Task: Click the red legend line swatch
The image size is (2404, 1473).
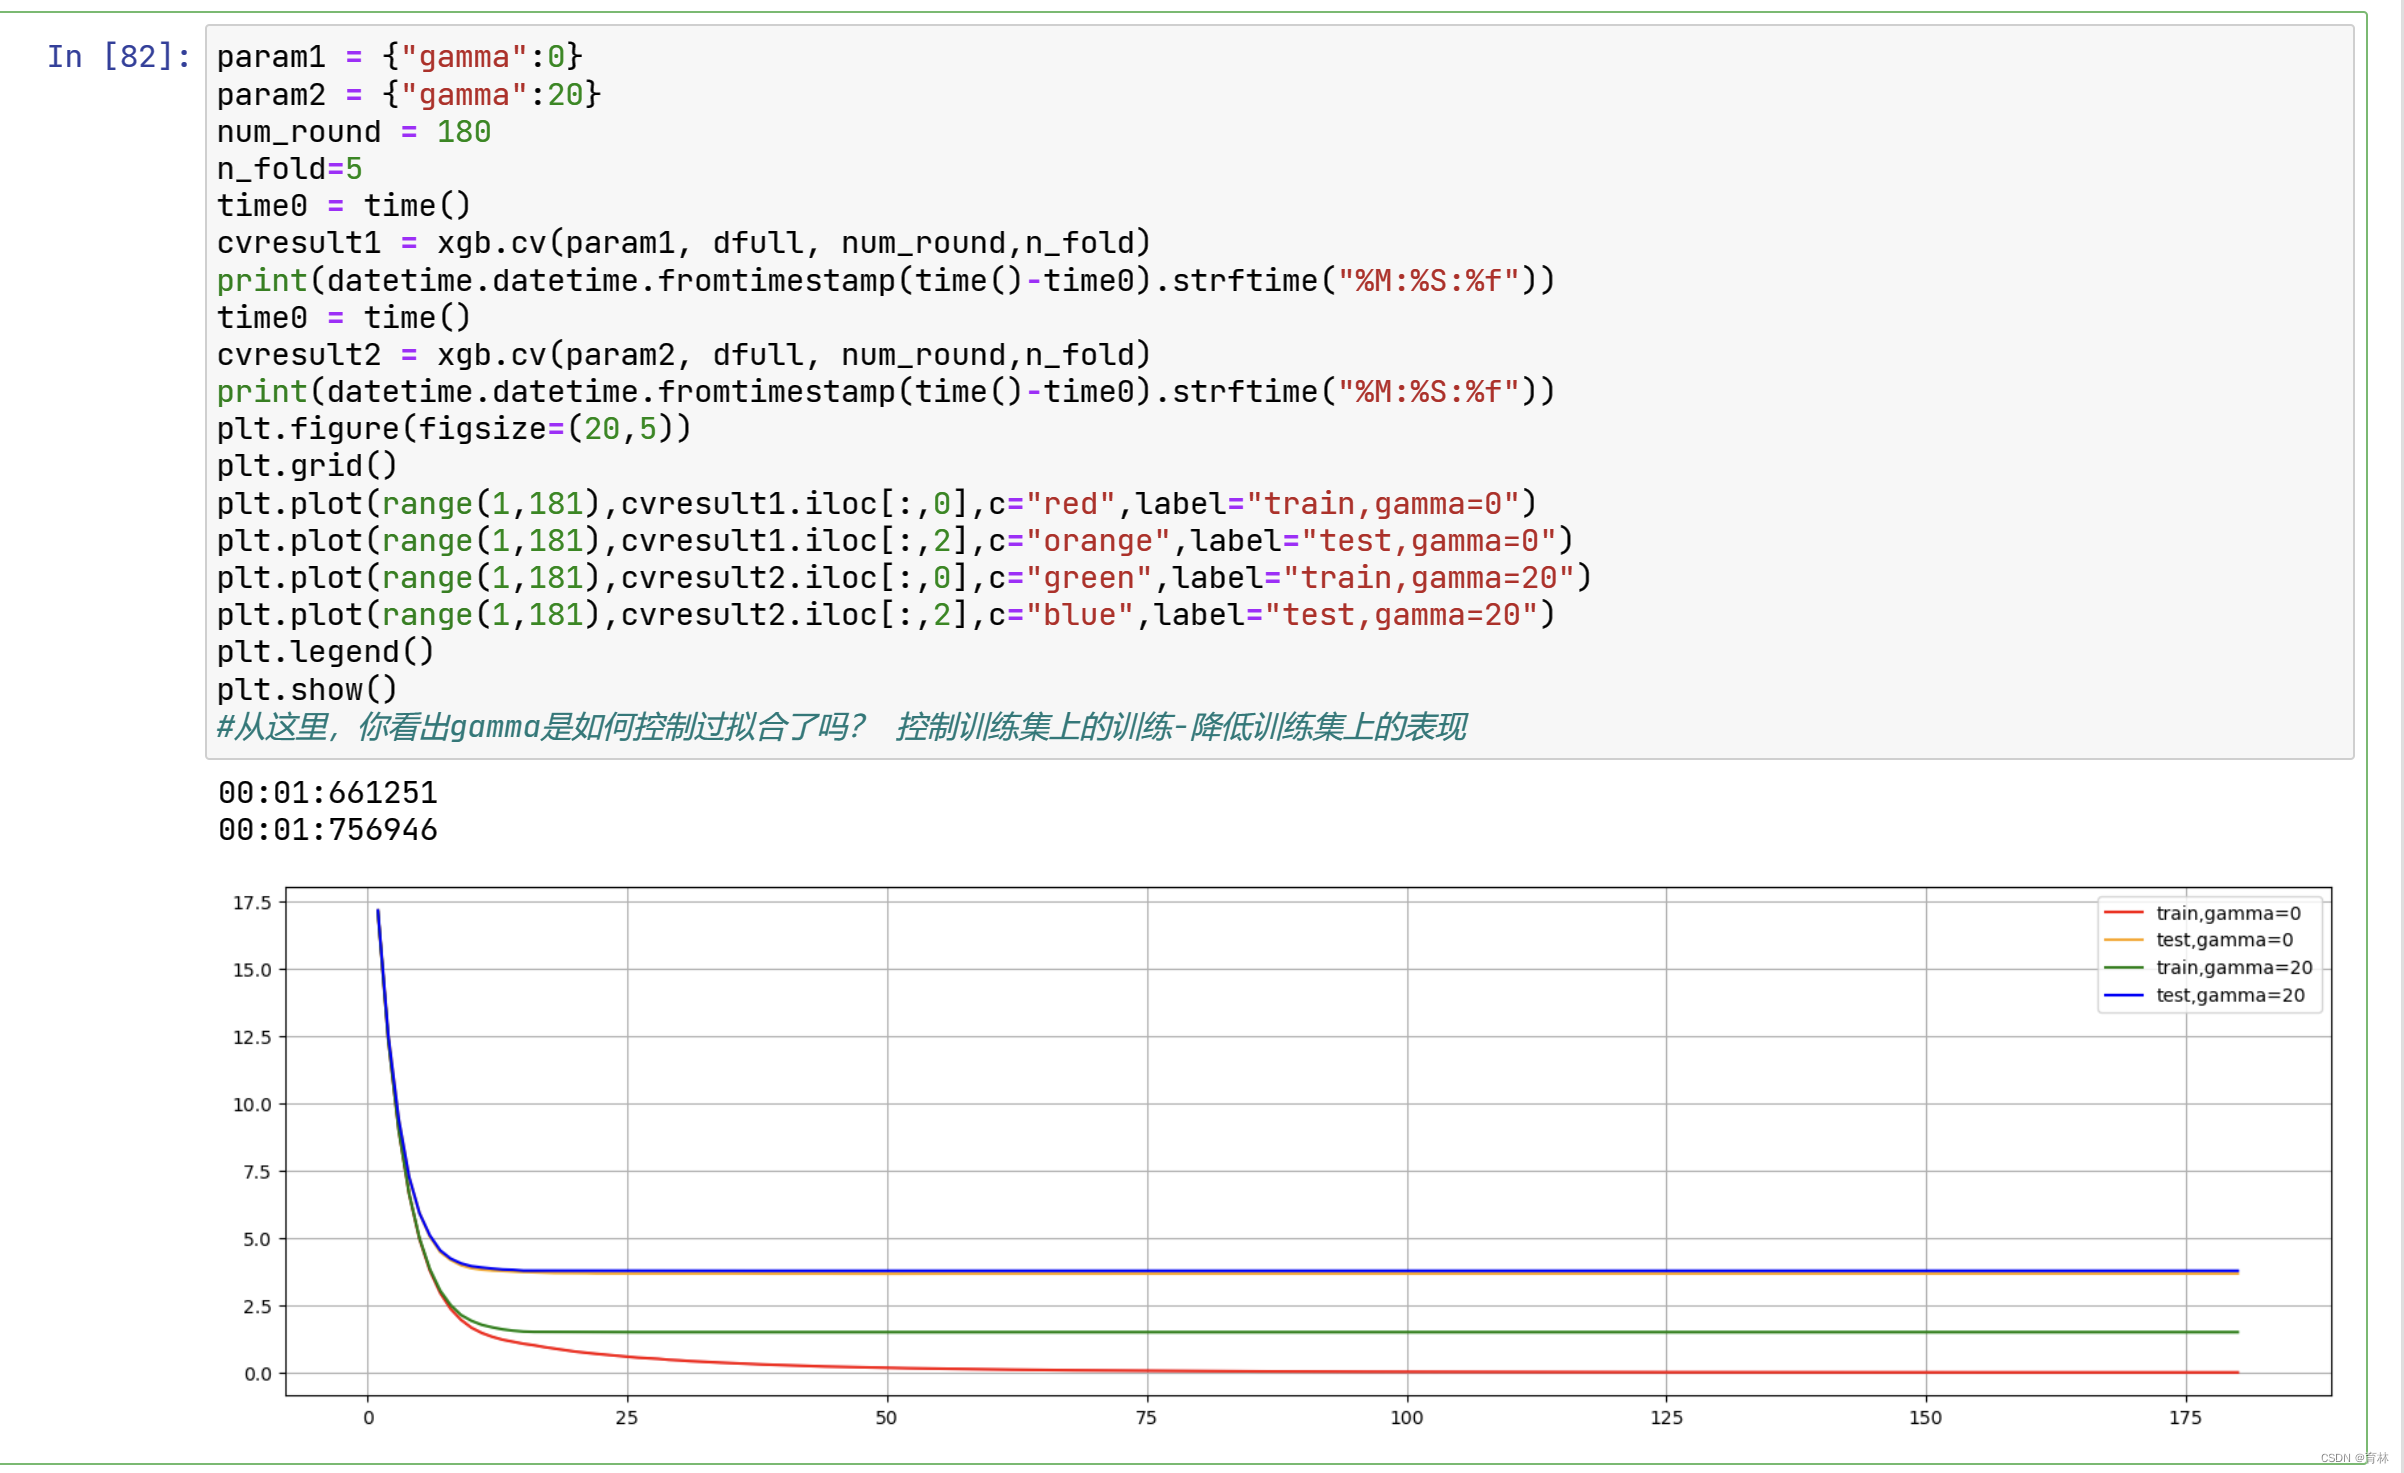Action: tap(2124, 913)
